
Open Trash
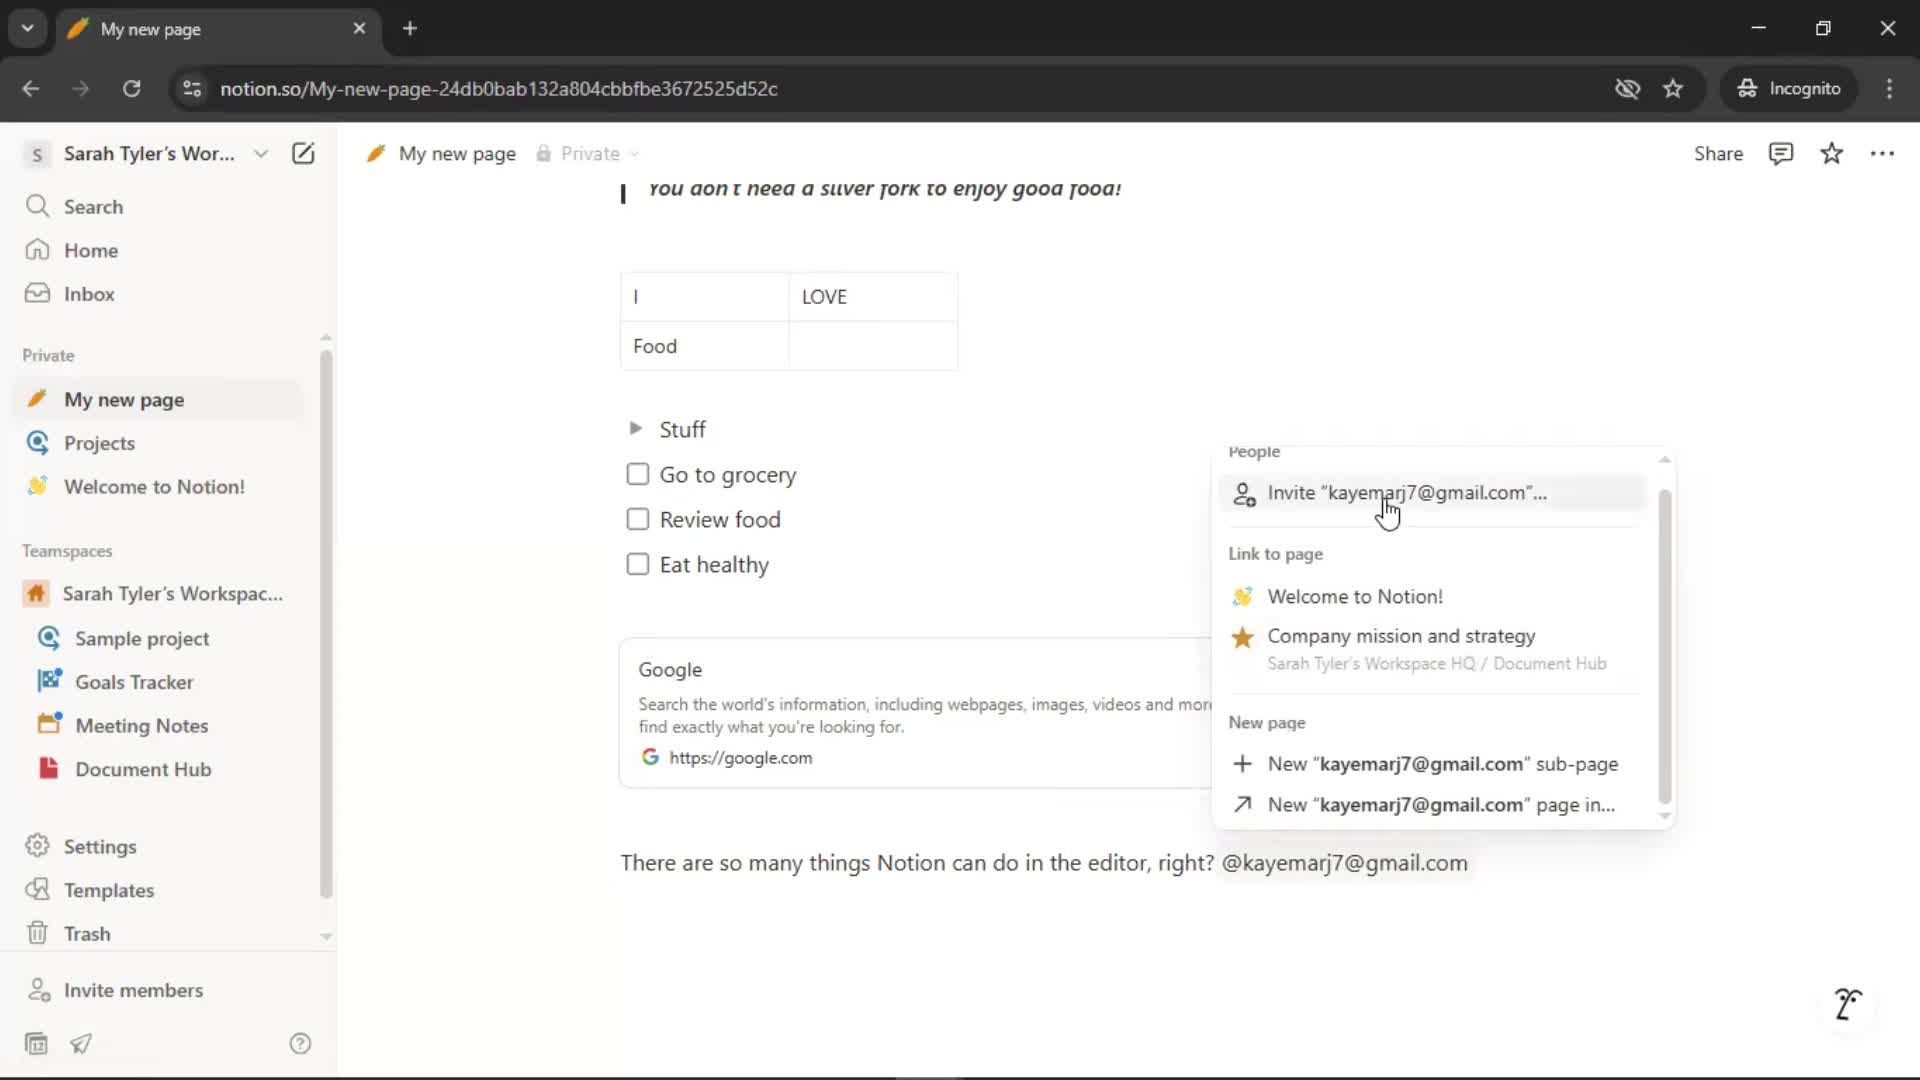coord(158,933)
